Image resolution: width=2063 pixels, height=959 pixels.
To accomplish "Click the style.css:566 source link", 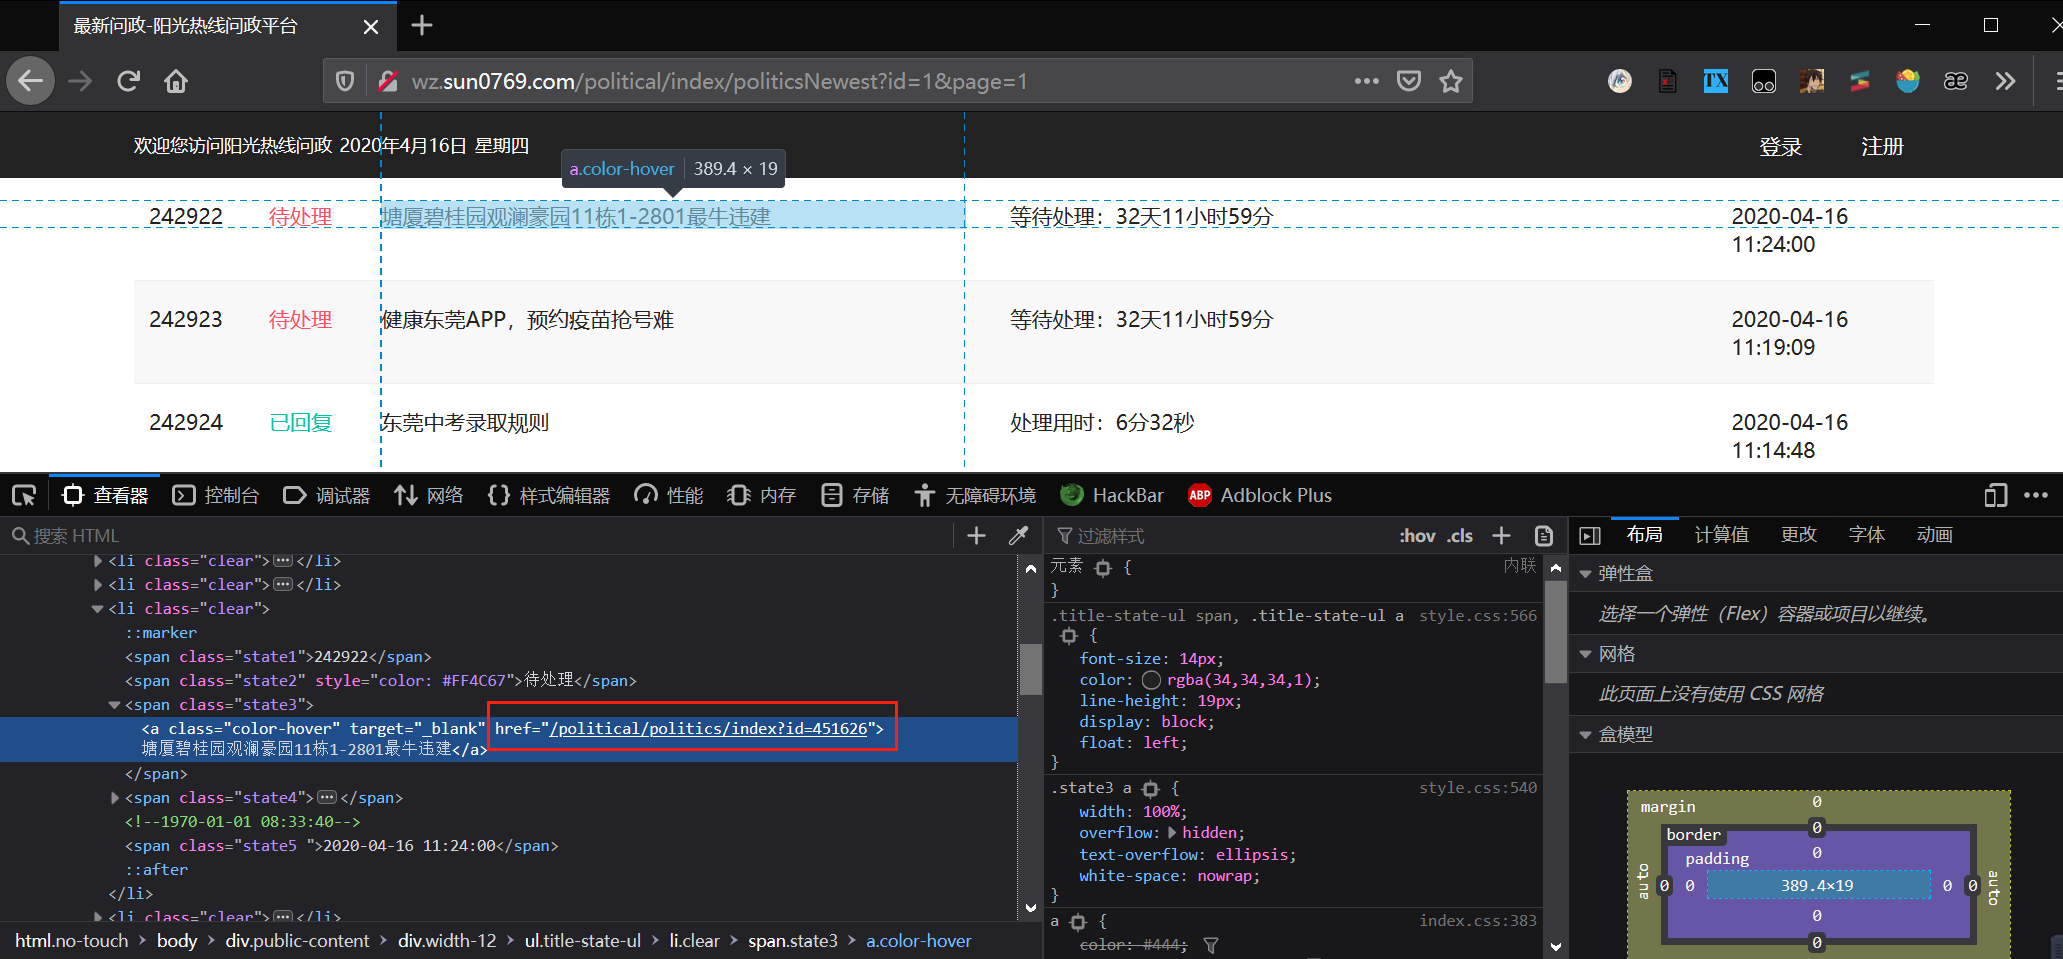I will click(1477, 616).
